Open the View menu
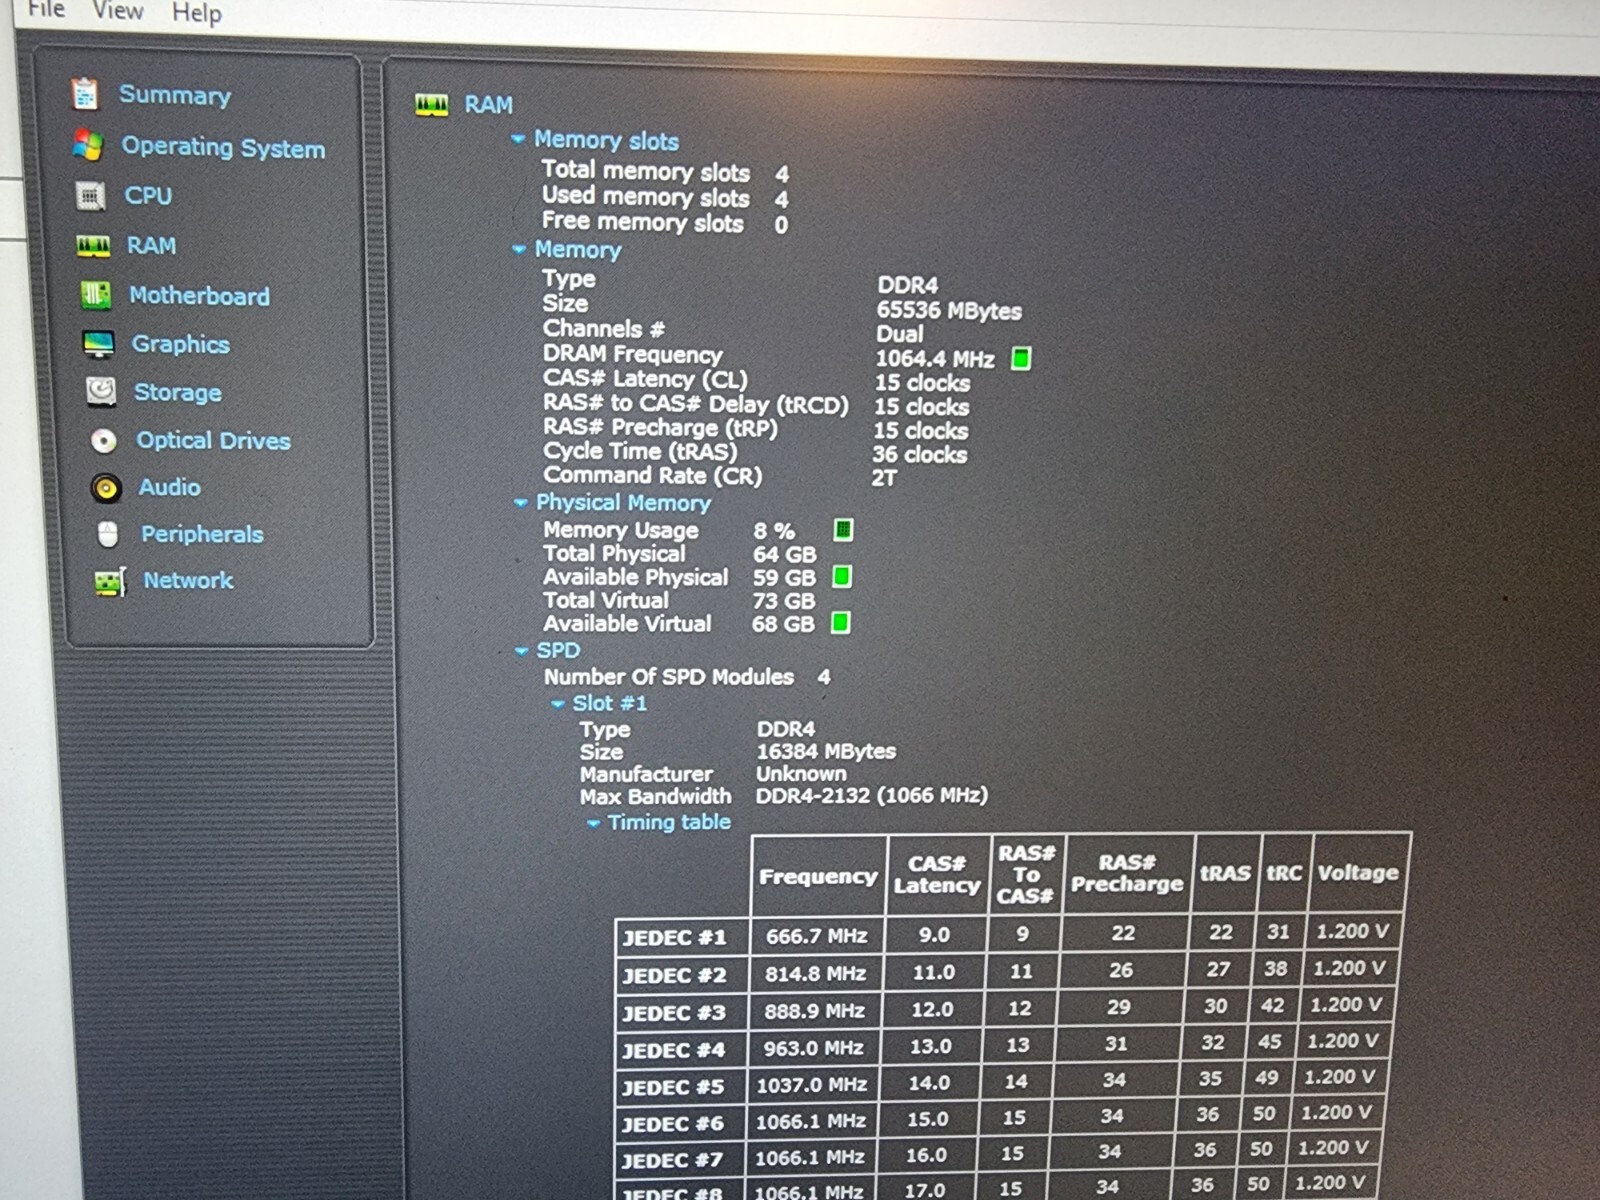 (x=117, y=11)
